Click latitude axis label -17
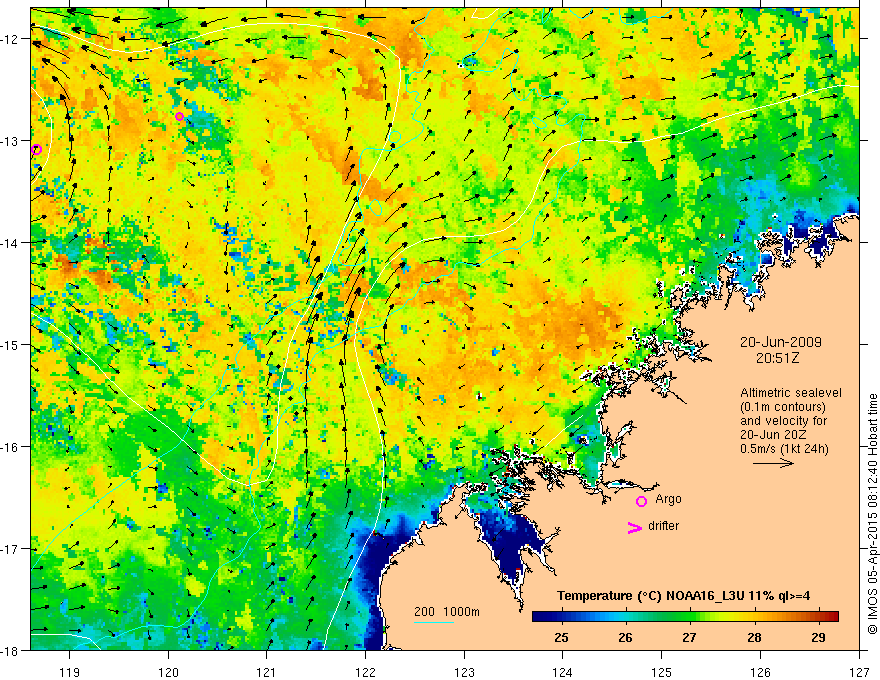The width and height of the screenshot is (880, 680). [12, 549]
